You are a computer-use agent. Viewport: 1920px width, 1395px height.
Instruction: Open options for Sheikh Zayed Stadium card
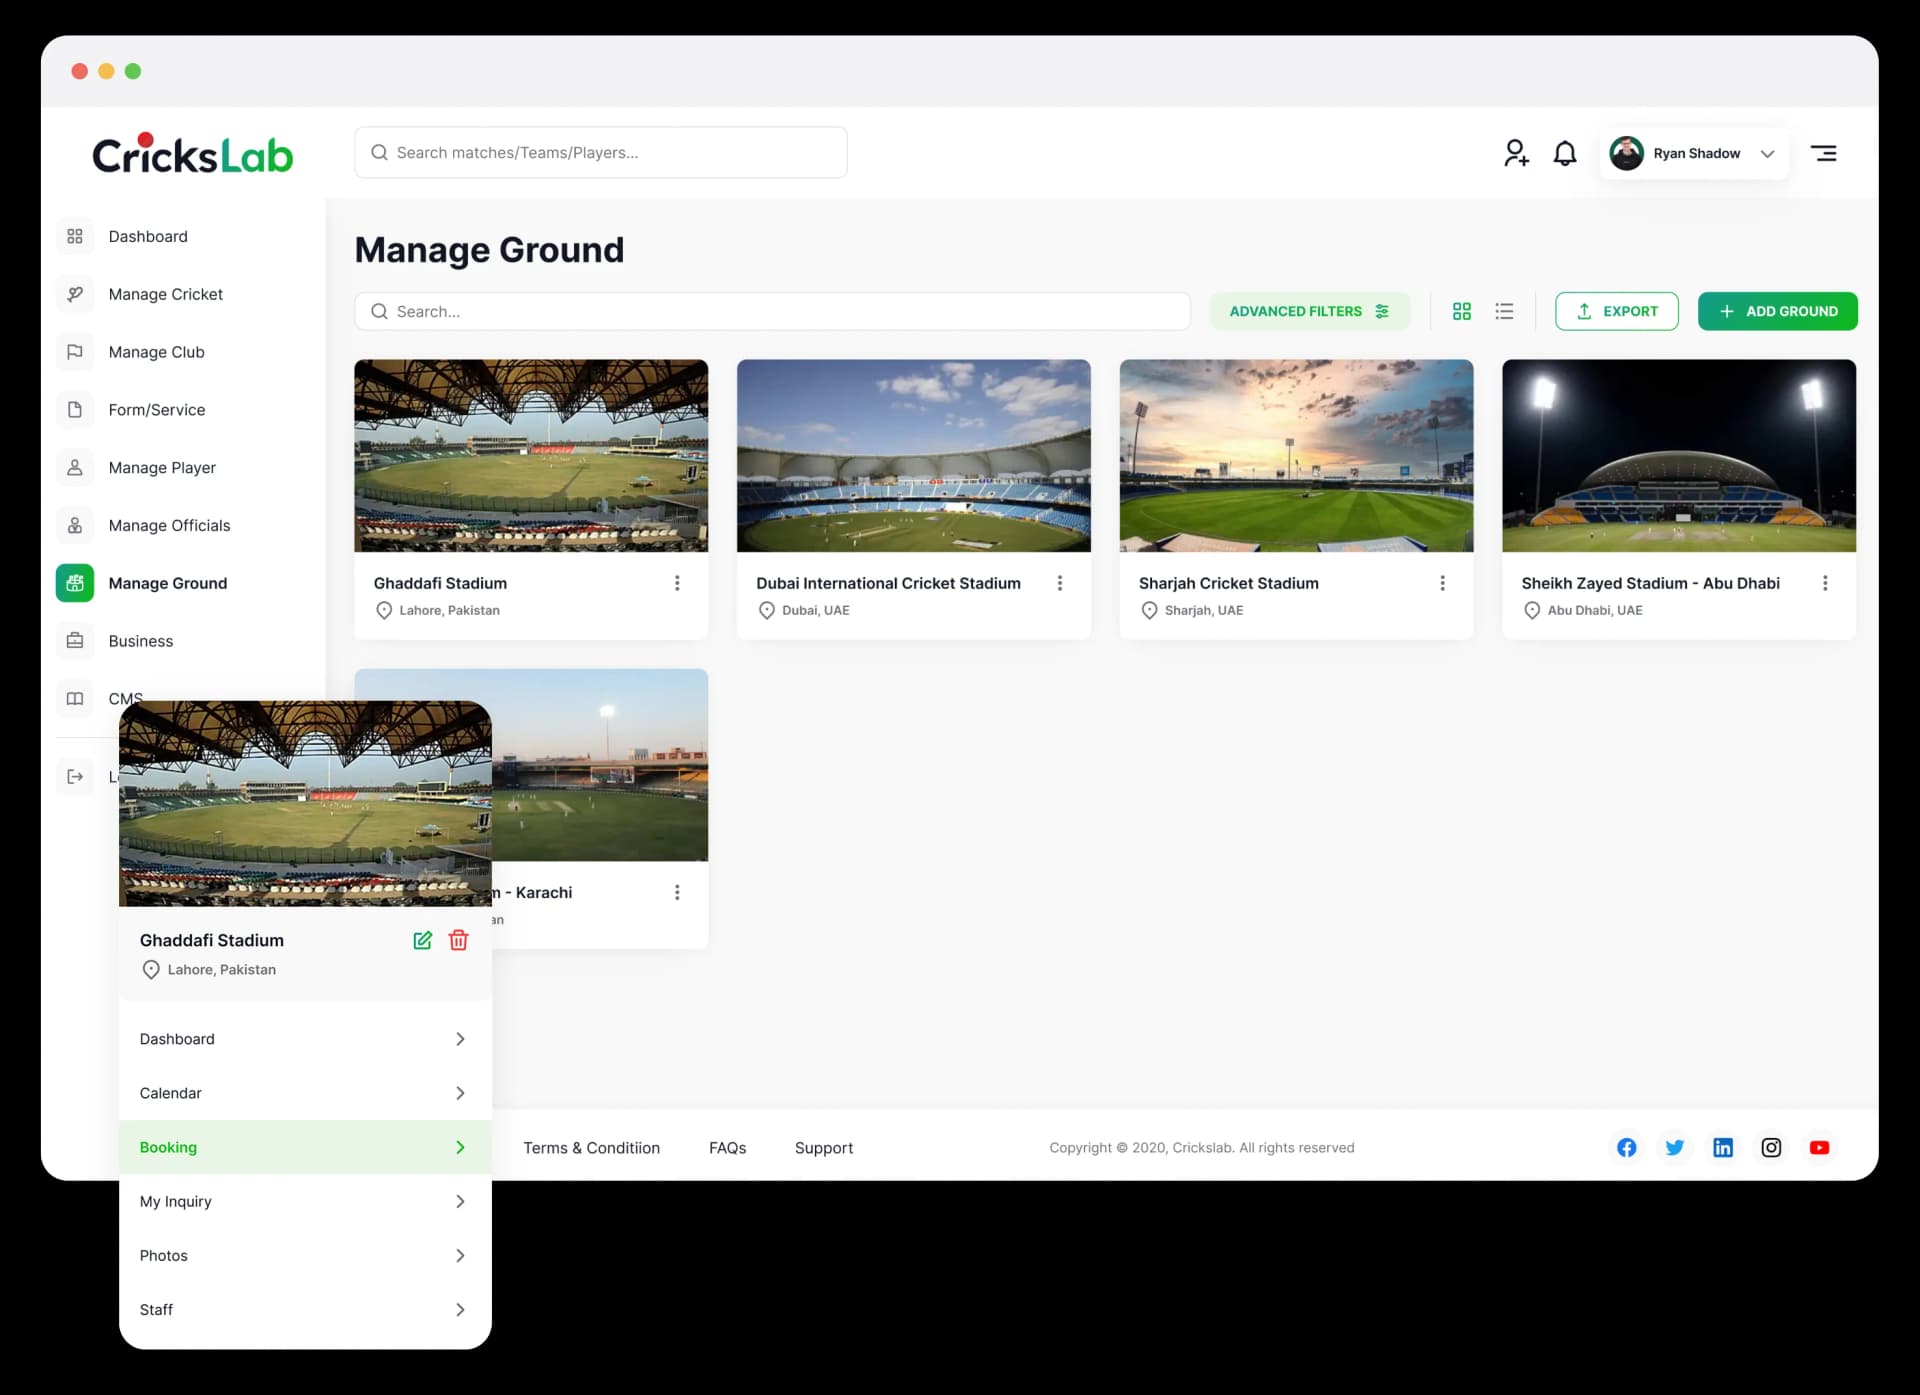click(x=1825, y=583)
